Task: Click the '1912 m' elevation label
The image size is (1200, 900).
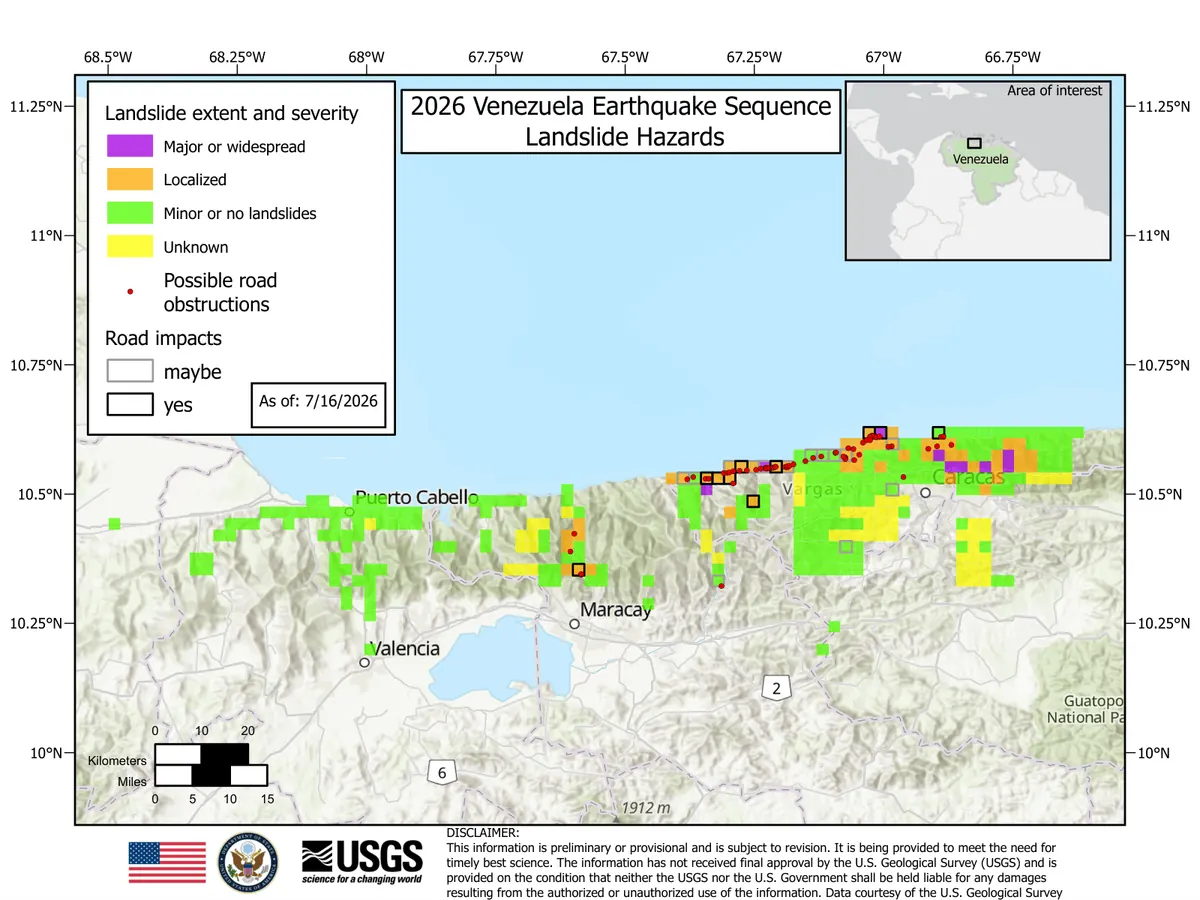Action: 645,807
